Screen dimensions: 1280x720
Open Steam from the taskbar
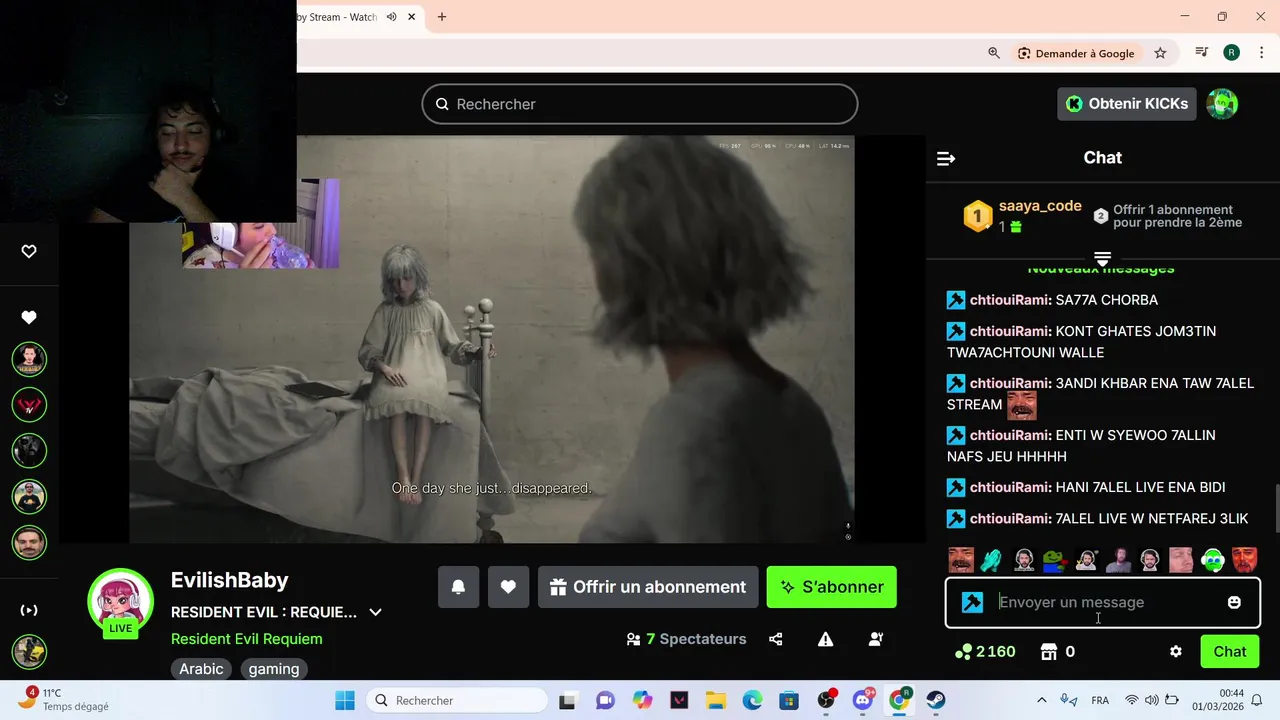pyautogui.click(x=936, y=700)
